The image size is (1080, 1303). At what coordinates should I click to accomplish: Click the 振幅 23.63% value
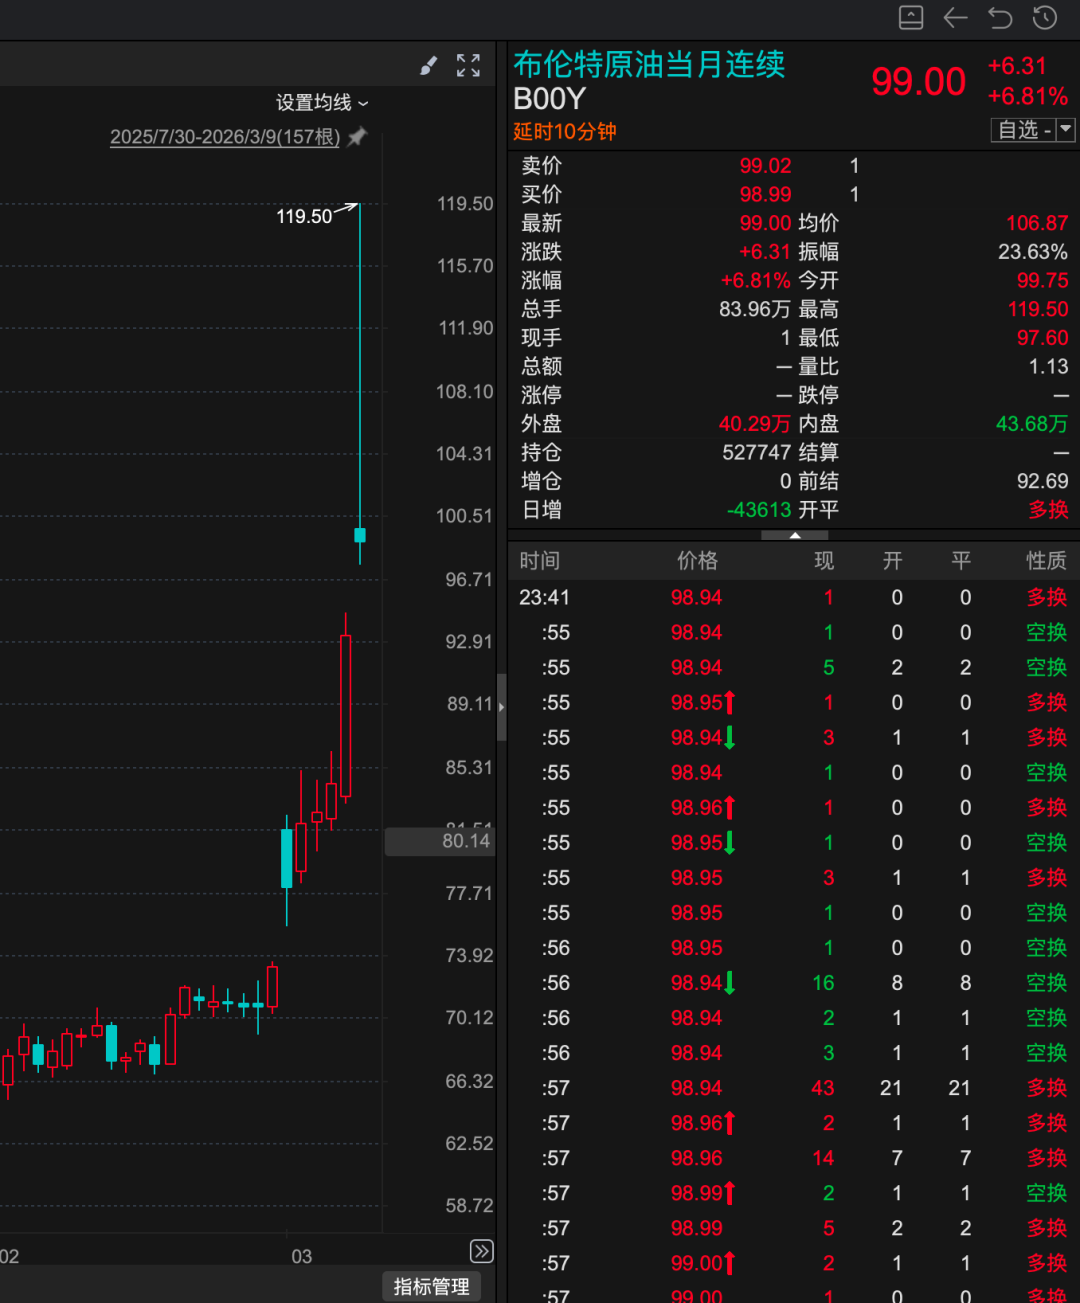[1033, 252]
